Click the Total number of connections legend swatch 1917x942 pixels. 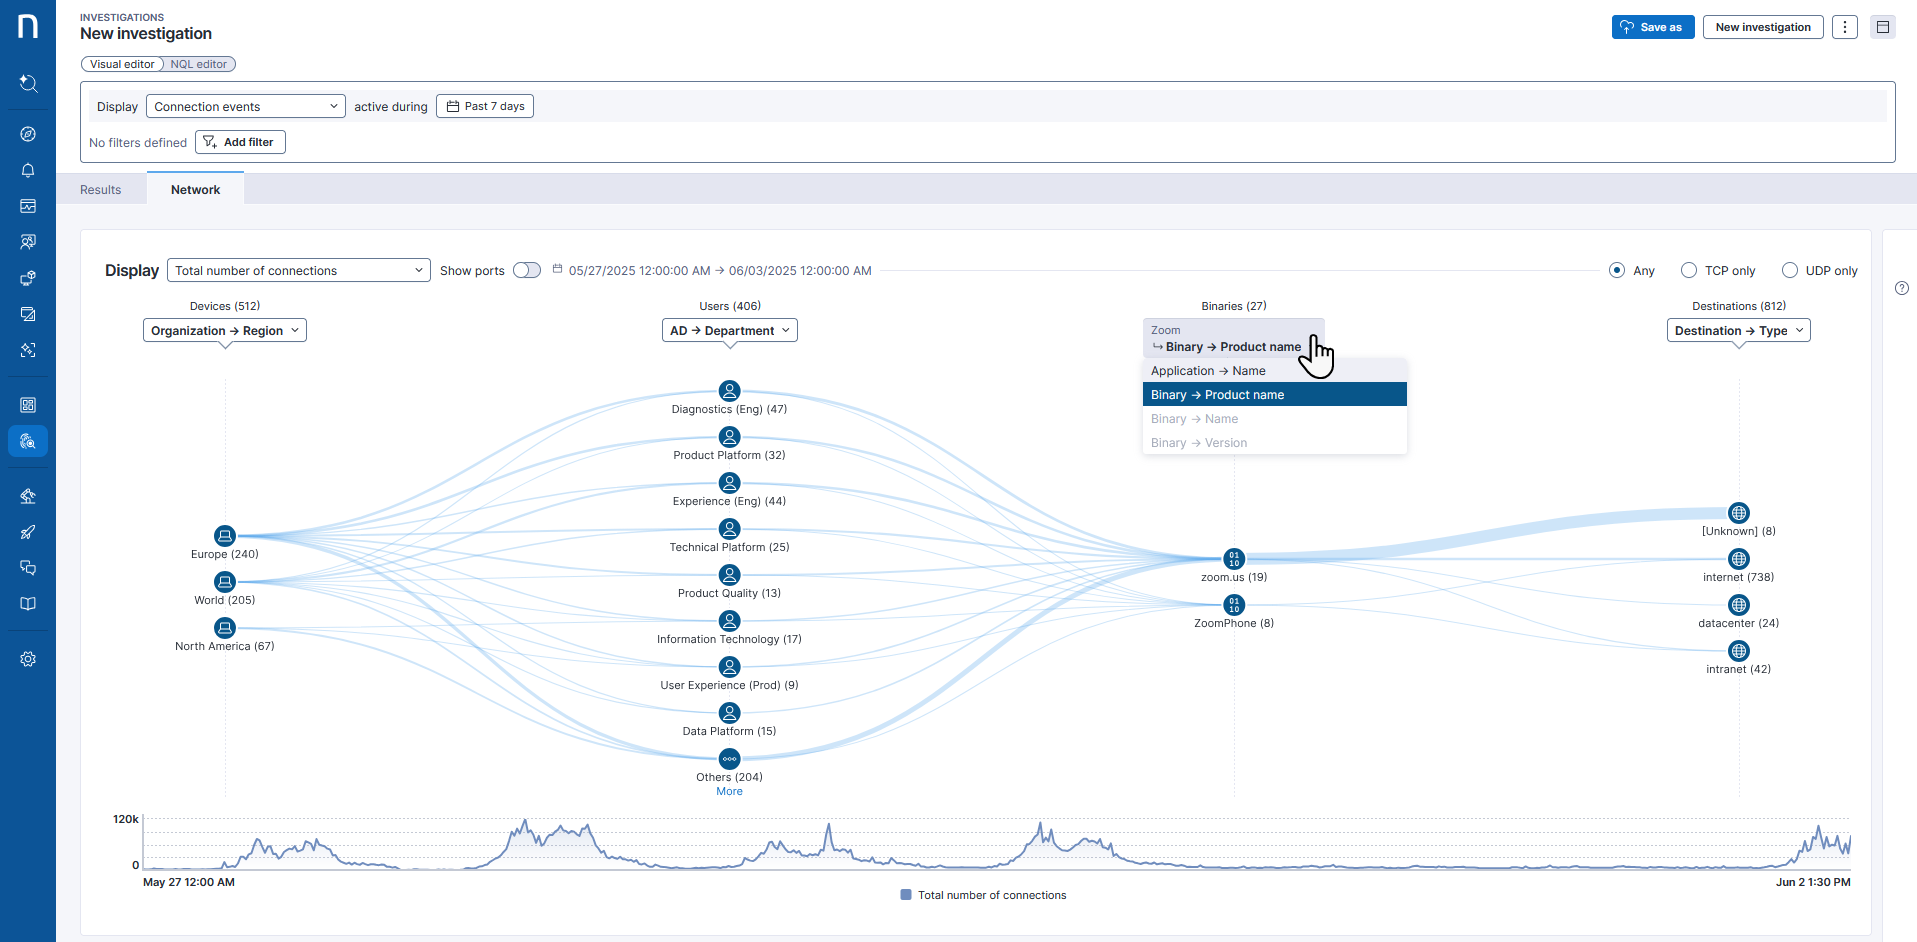906,895
